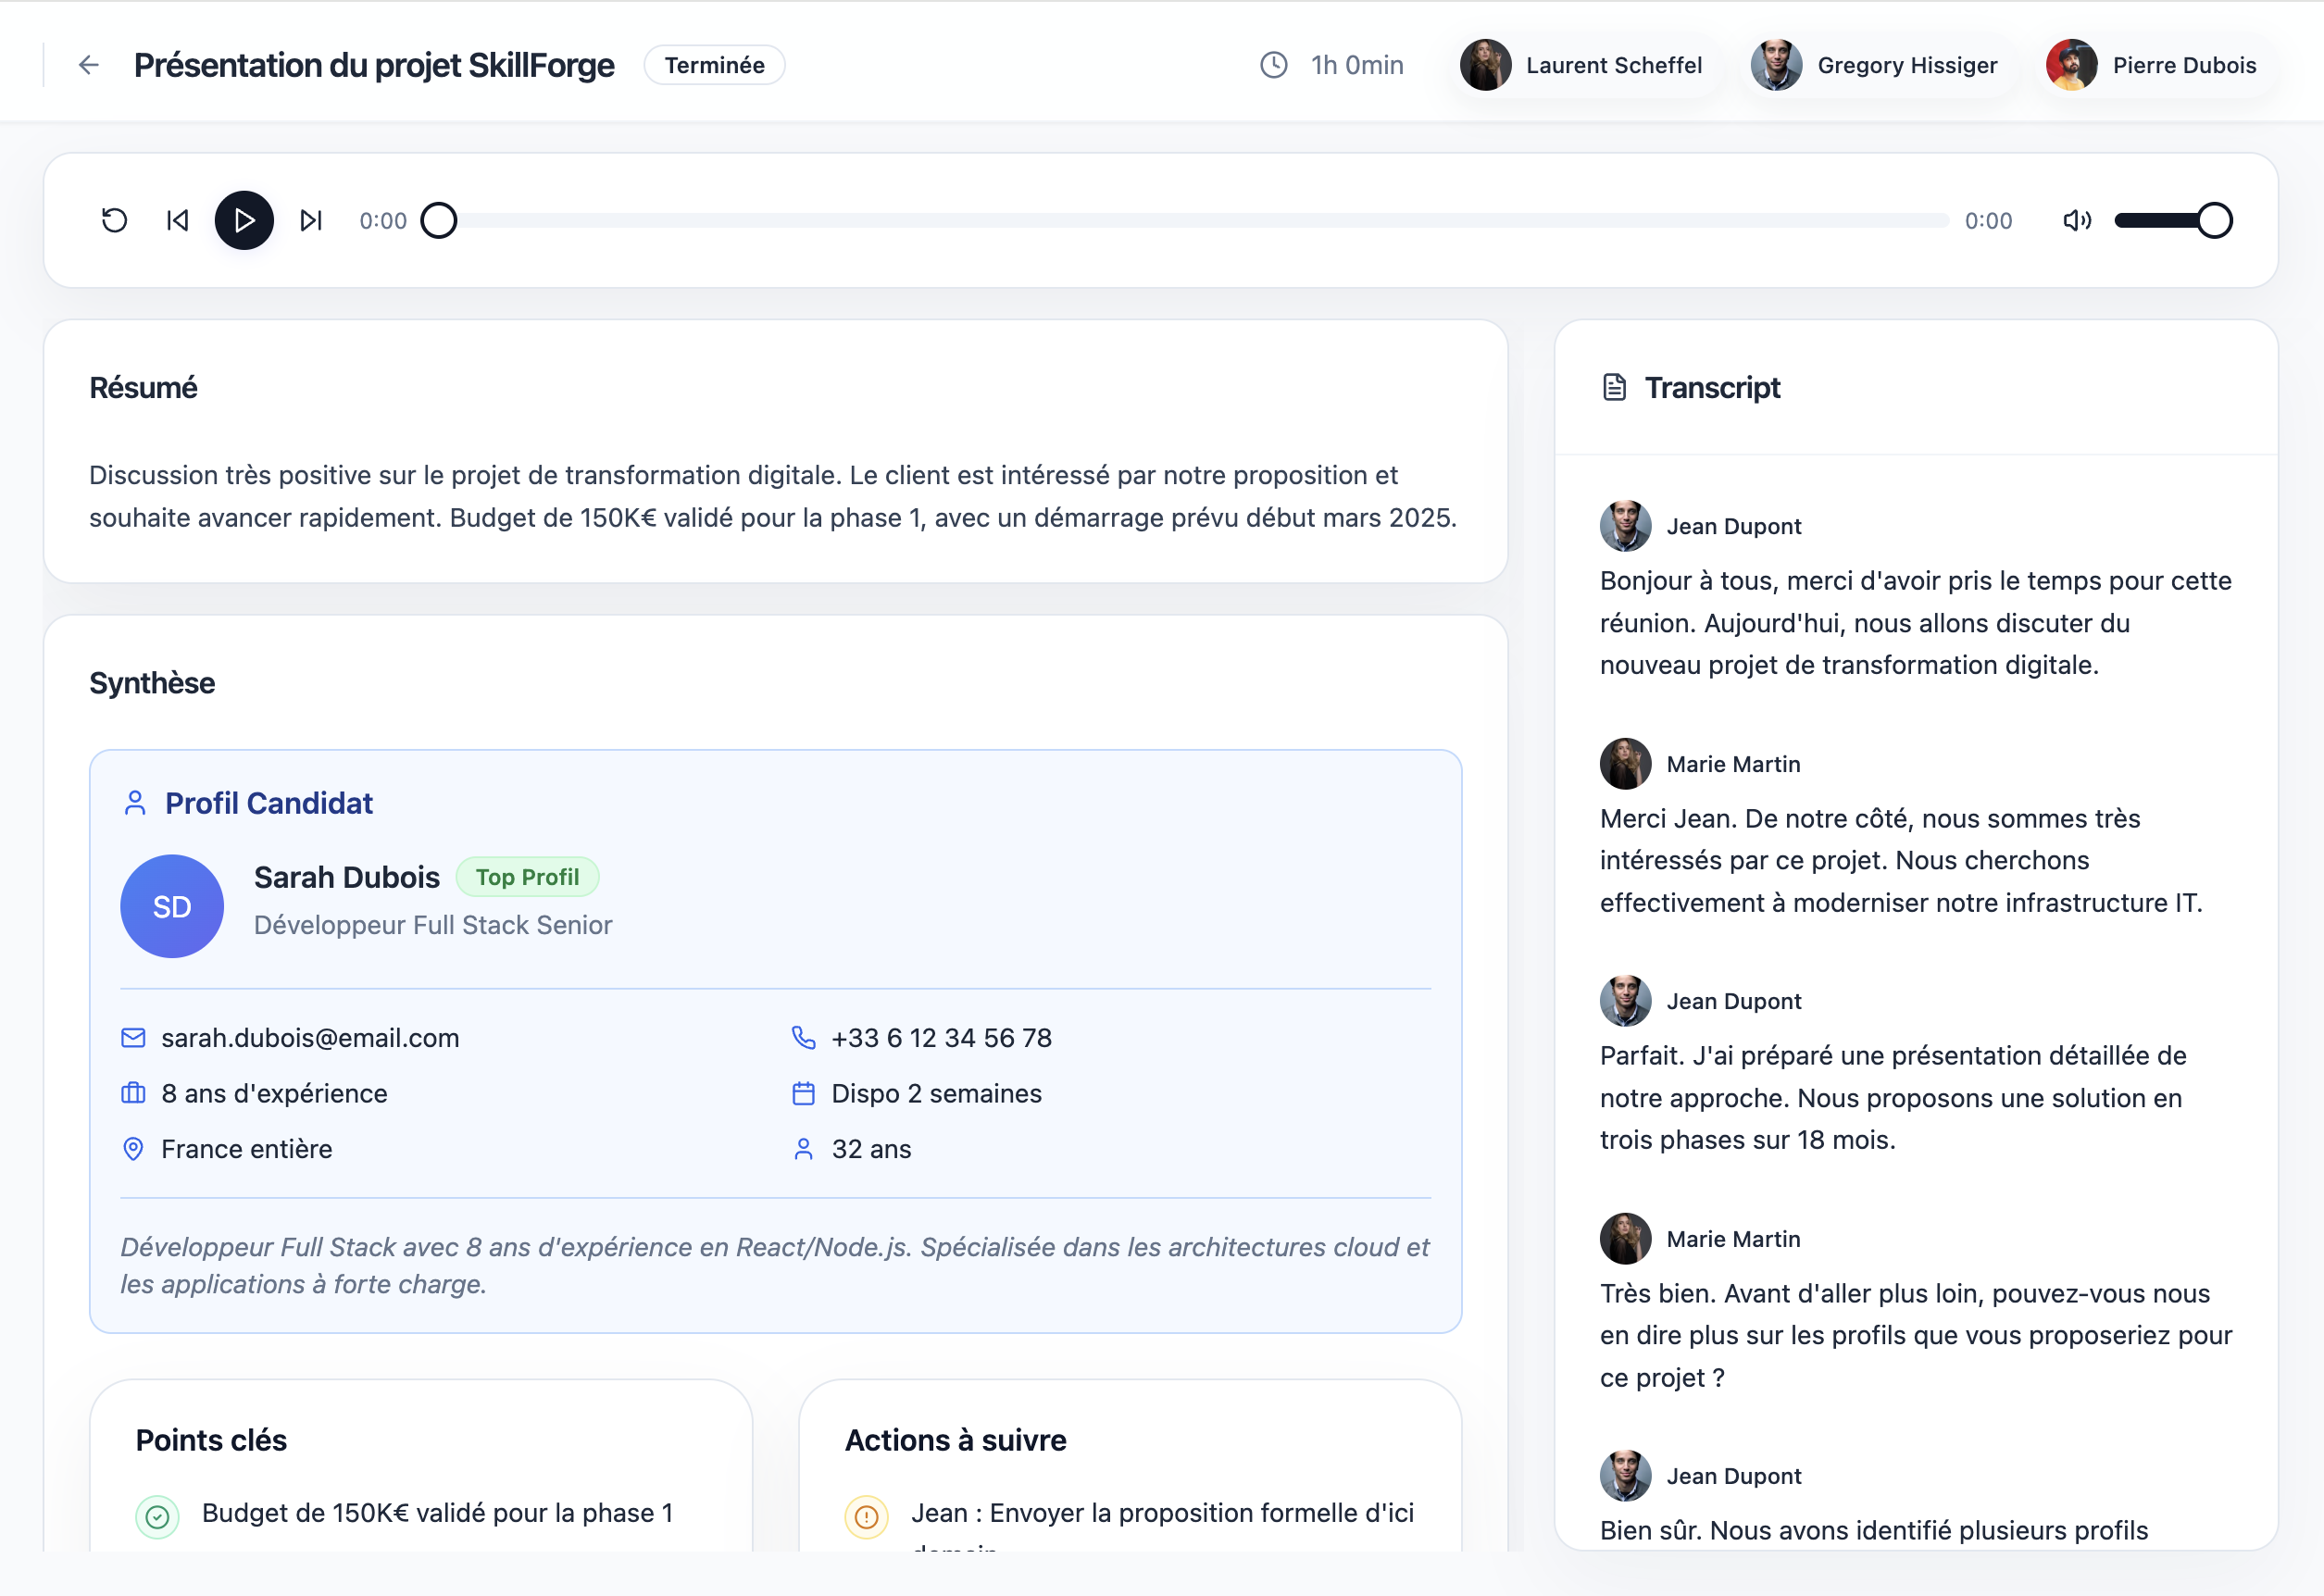Click the back arrow next to title
The image size is (2324, 1596).
tap(88, 65)
